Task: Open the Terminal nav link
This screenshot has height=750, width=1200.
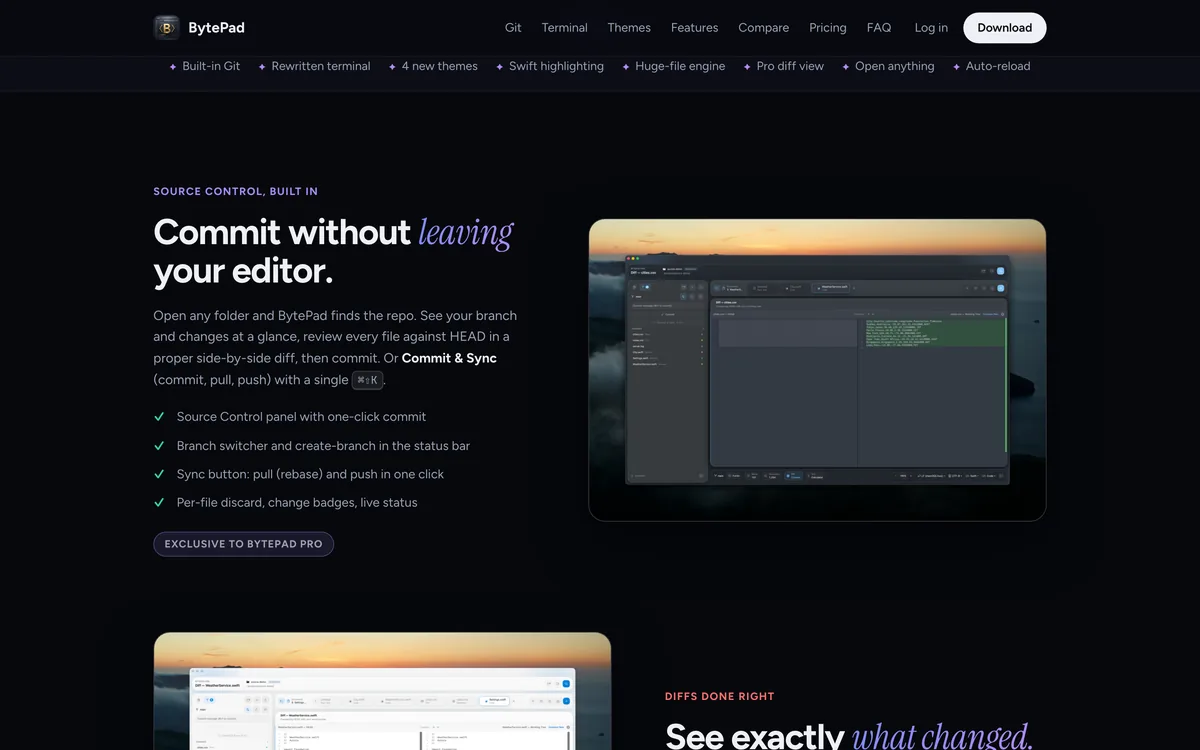Action: coord(565,28)
